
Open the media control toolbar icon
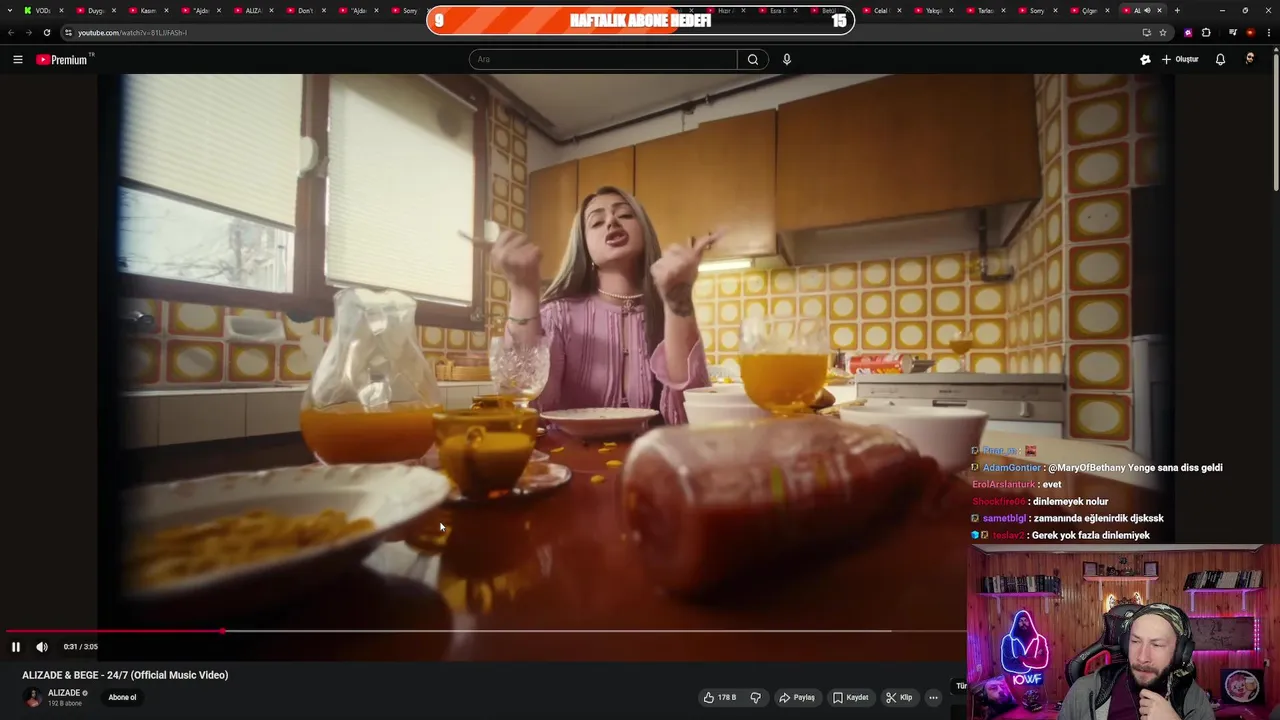tap(1233, 33)
